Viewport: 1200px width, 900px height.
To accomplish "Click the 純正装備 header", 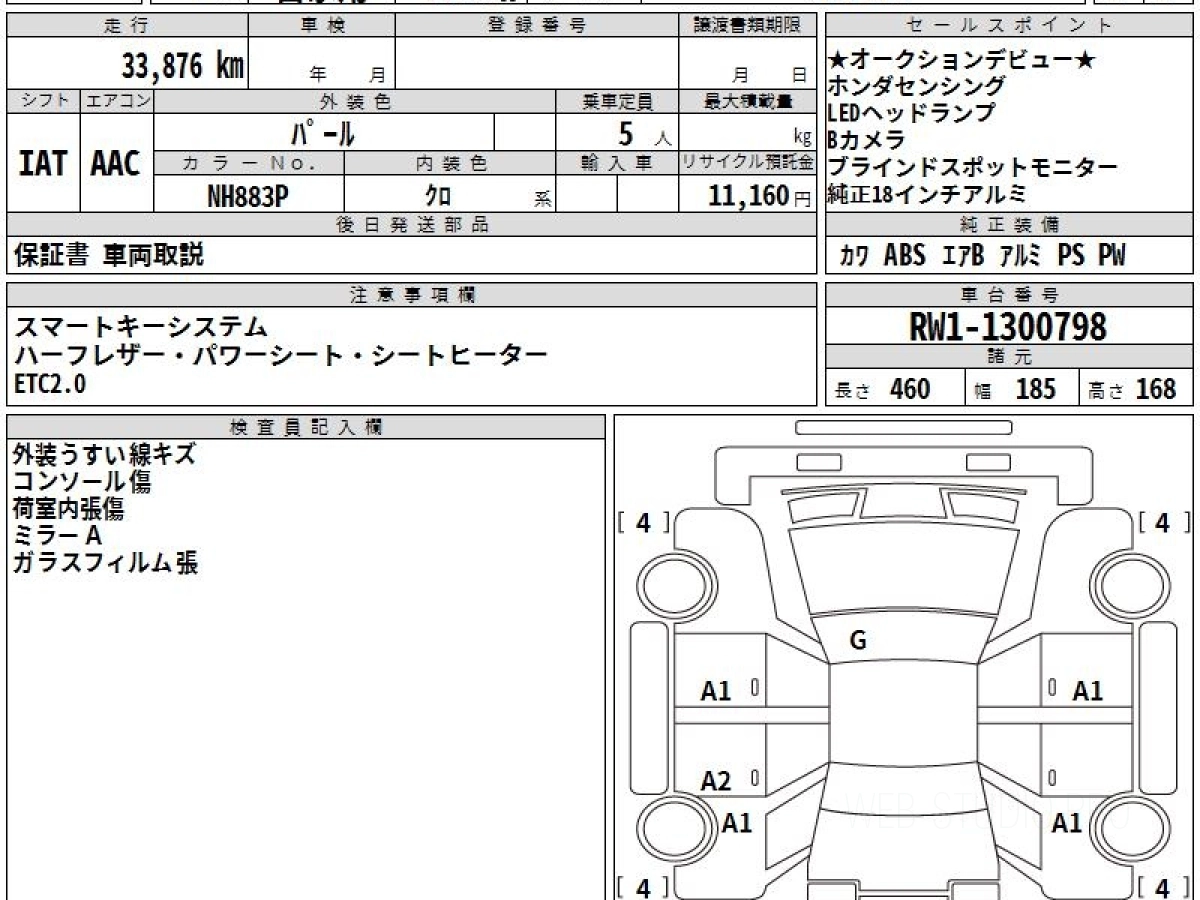I will (x=1009, y=225).
